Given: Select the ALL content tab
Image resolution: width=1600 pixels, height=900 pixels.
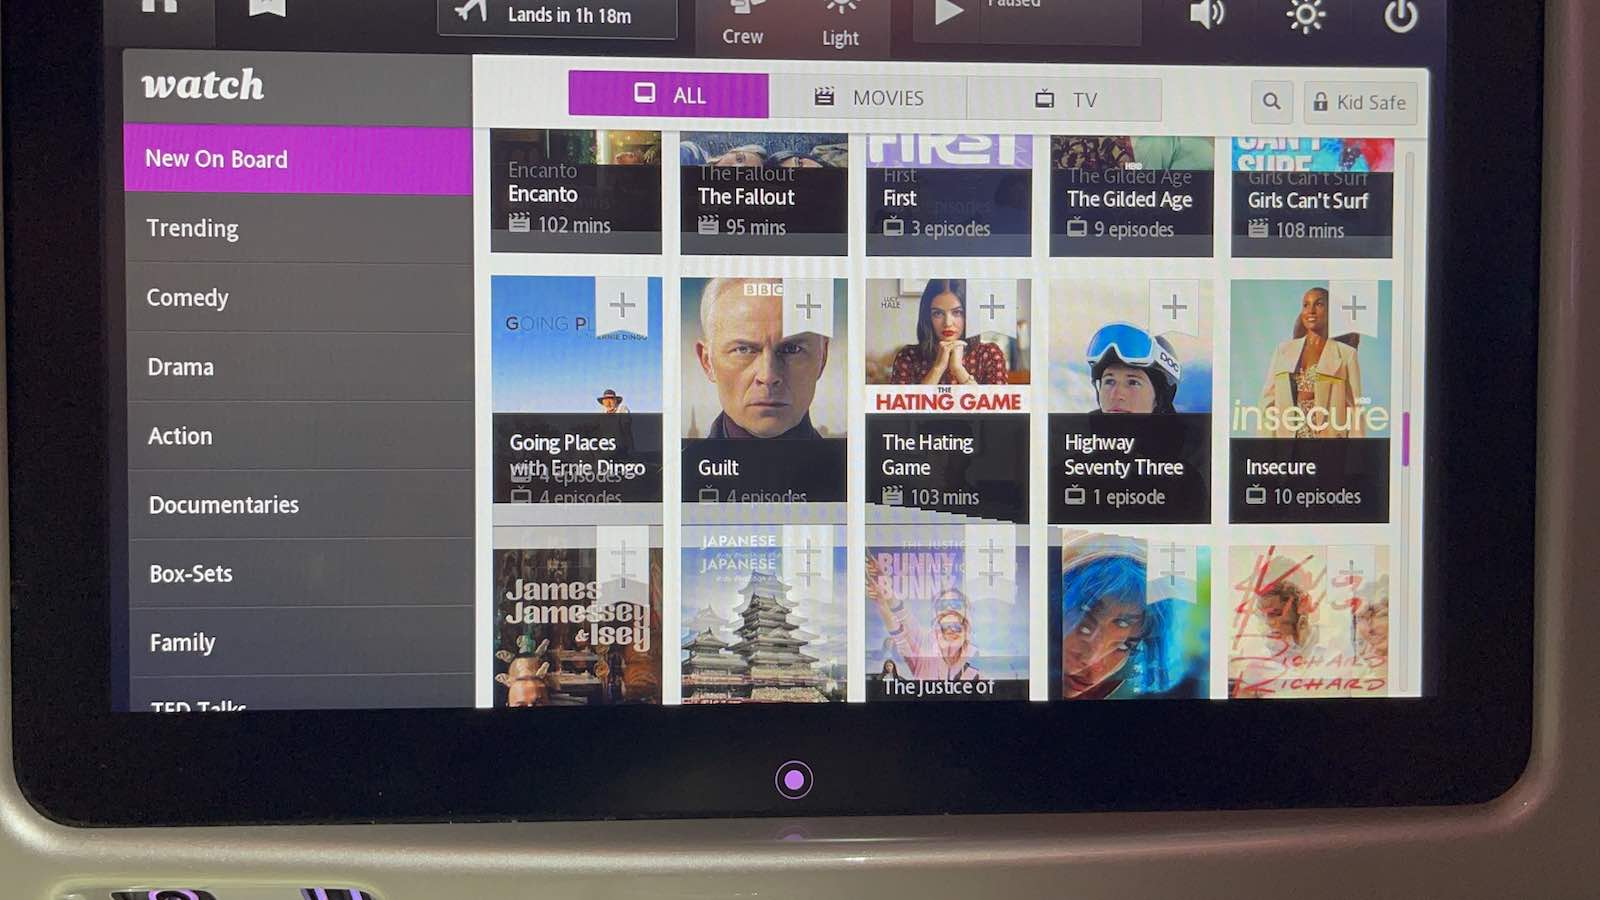Looking at the screenshot, I should 668,95.
